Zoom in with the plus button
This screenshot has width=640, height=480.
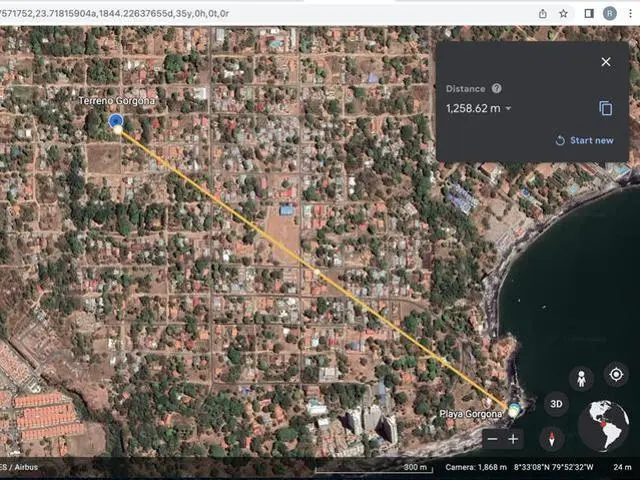[x=514, y=439]
